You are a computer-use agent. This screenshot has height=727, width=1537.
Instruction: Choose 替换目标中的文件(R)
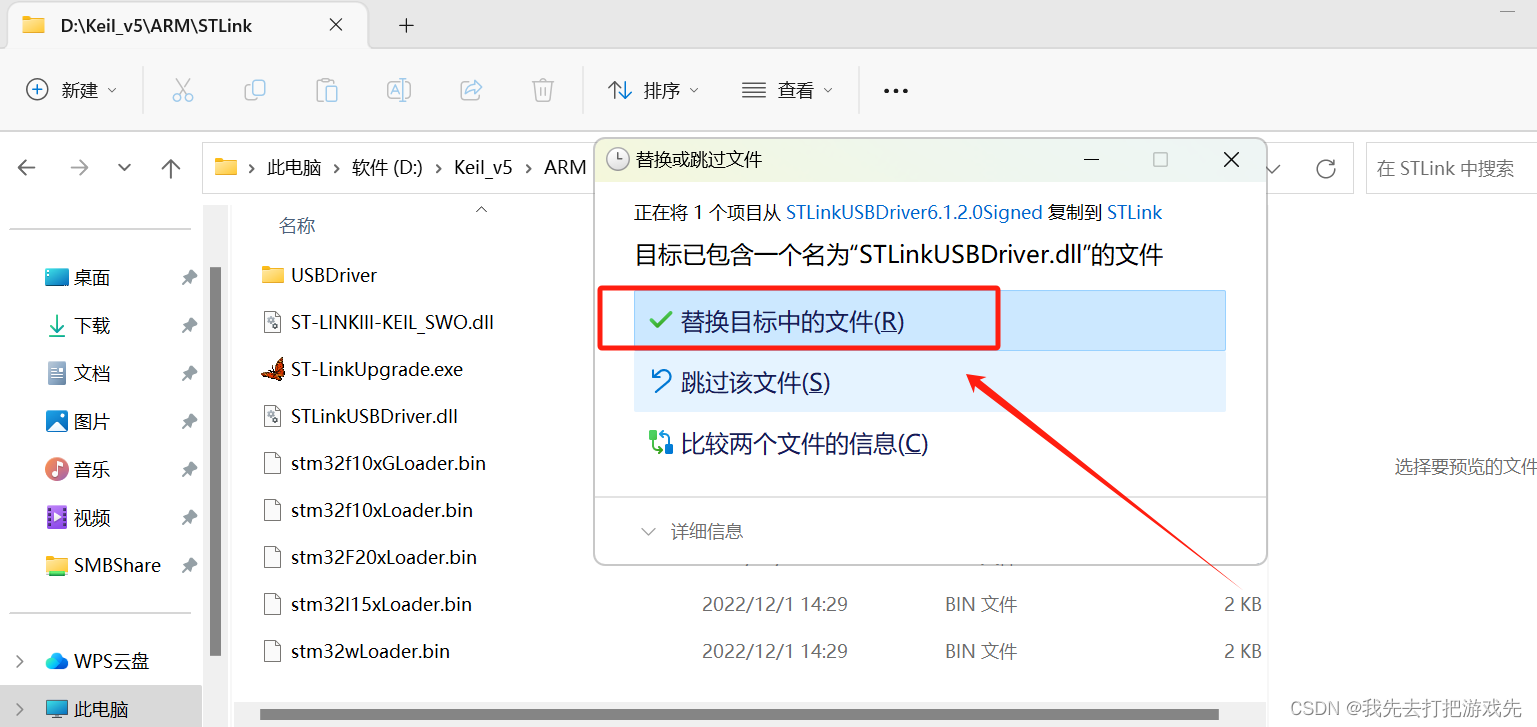point(930,321)
